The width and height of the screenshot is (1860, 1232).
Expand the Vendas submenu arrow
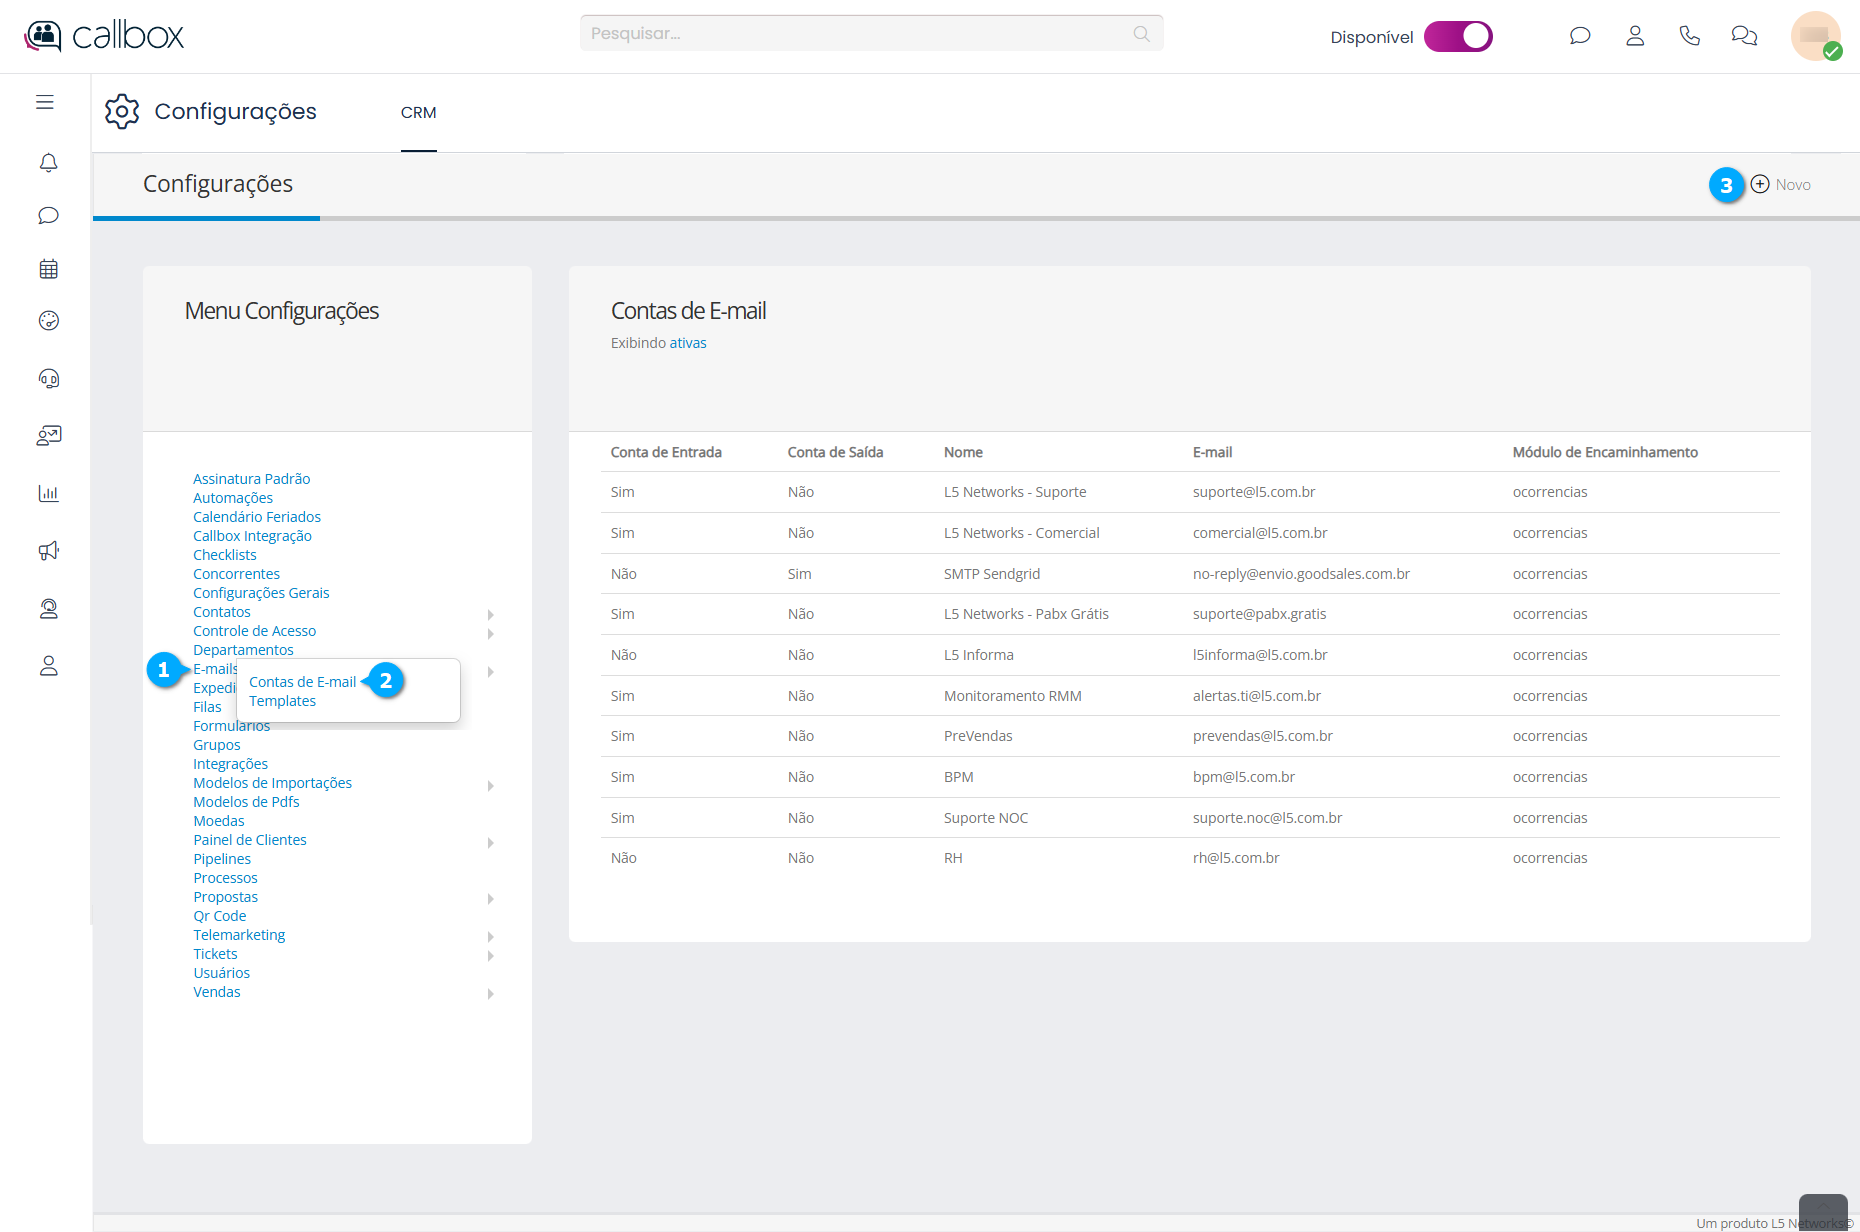[491, 994]
